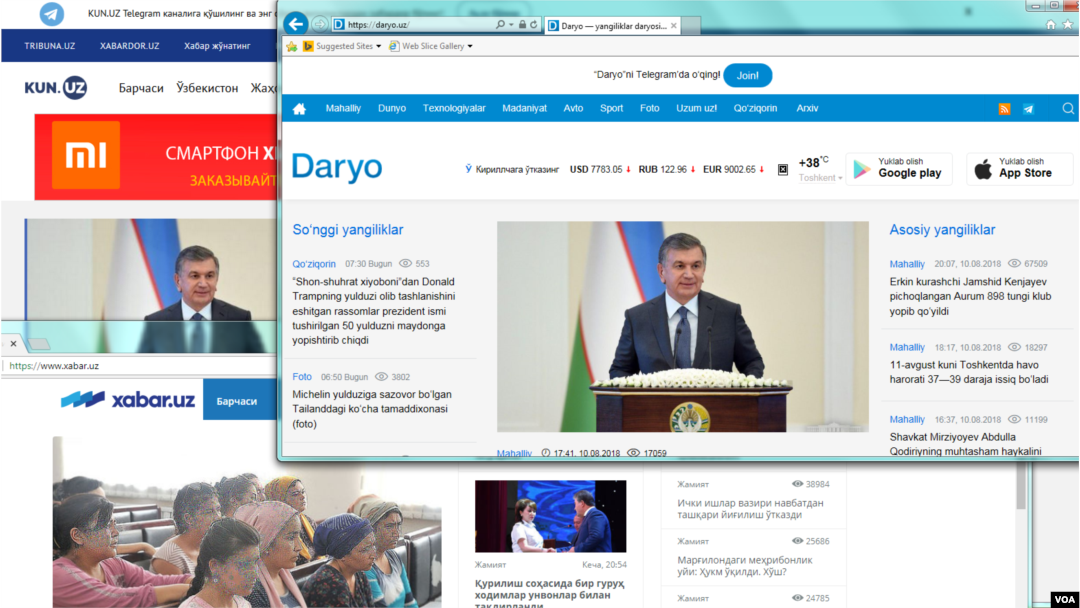Click Барчаси tab on xabar.uz

click(x=239, y=399)
